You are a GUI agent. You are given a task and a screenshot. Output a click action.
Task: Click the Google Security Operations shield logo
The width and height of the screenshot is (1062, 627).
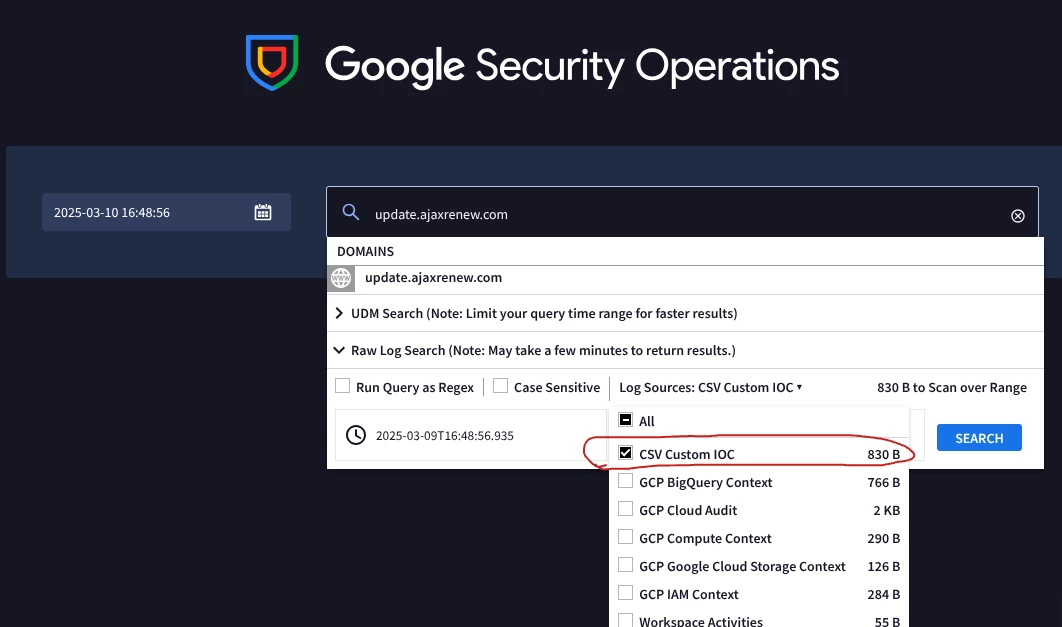tap(272, 62)
